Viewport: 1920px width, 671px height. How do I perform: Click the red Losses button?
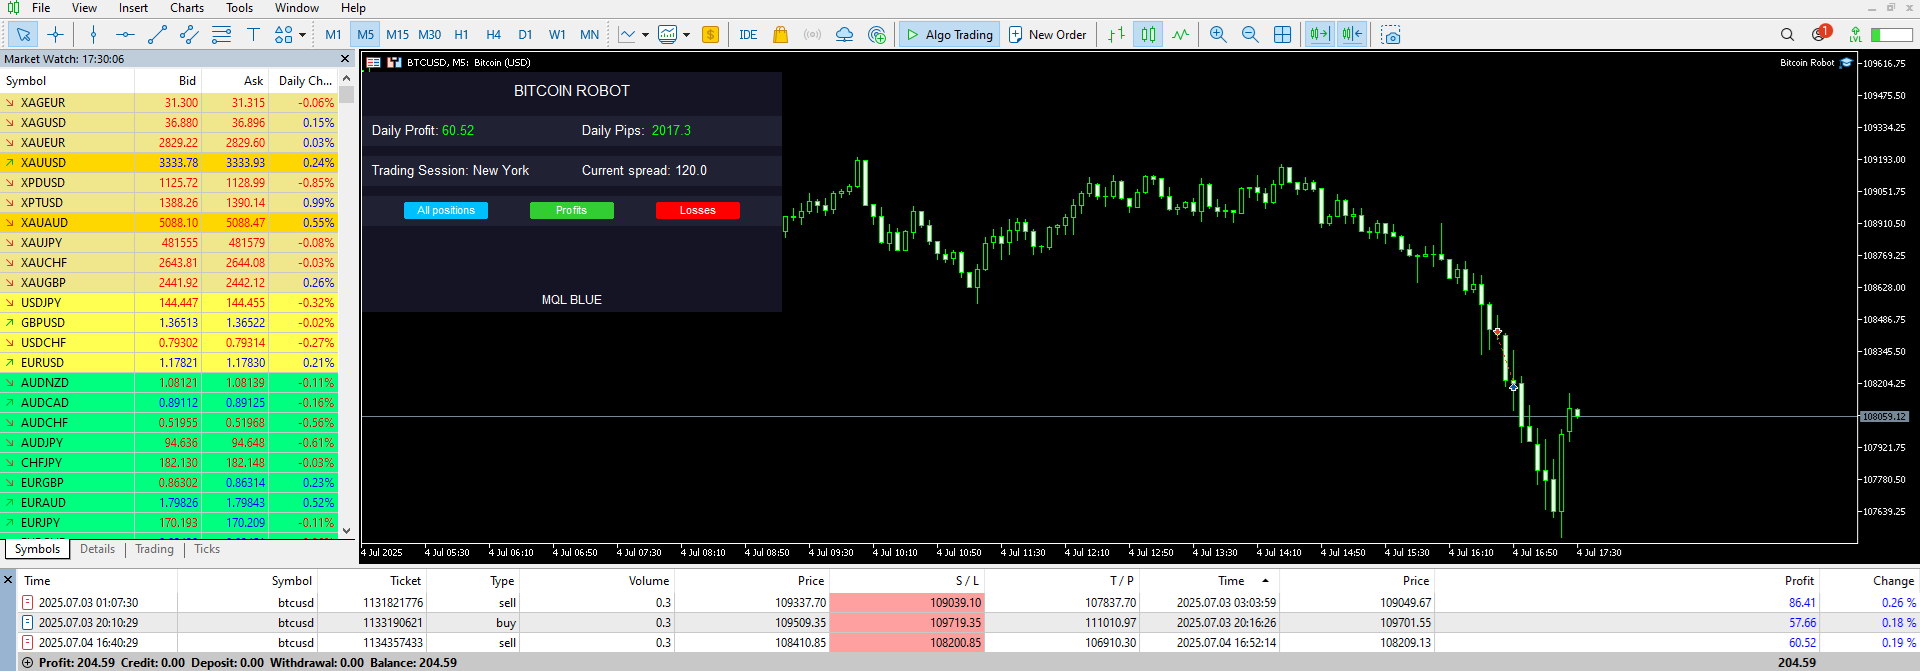coord(697,210)
